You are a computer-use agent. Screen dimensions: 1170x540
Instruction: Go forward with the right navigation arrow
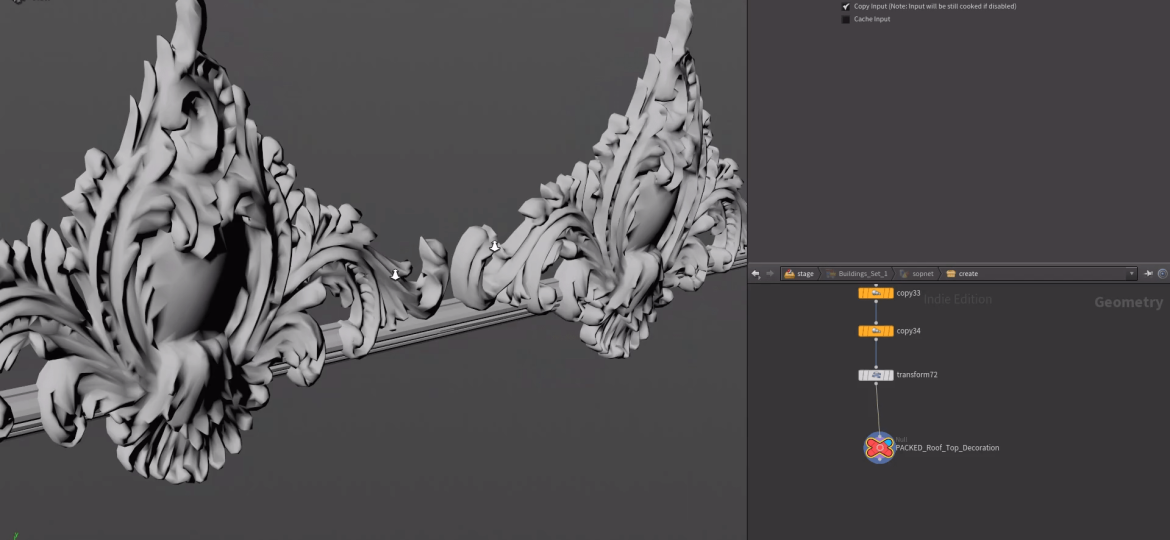(769, 274)
